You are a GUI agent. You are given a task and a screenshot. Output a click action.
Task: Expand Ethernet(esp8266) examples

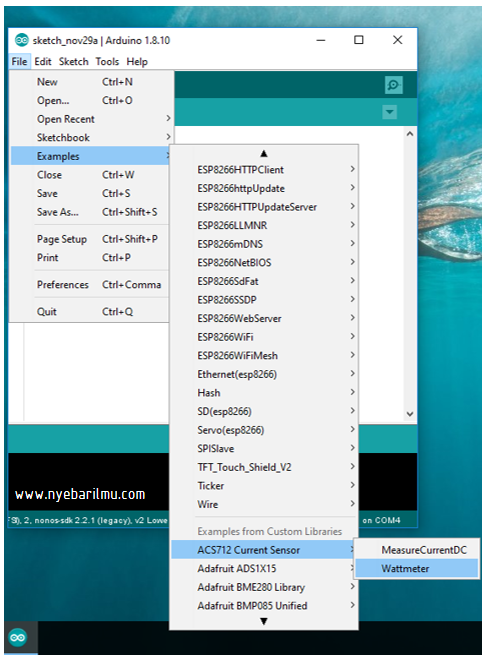coord(264,374)
